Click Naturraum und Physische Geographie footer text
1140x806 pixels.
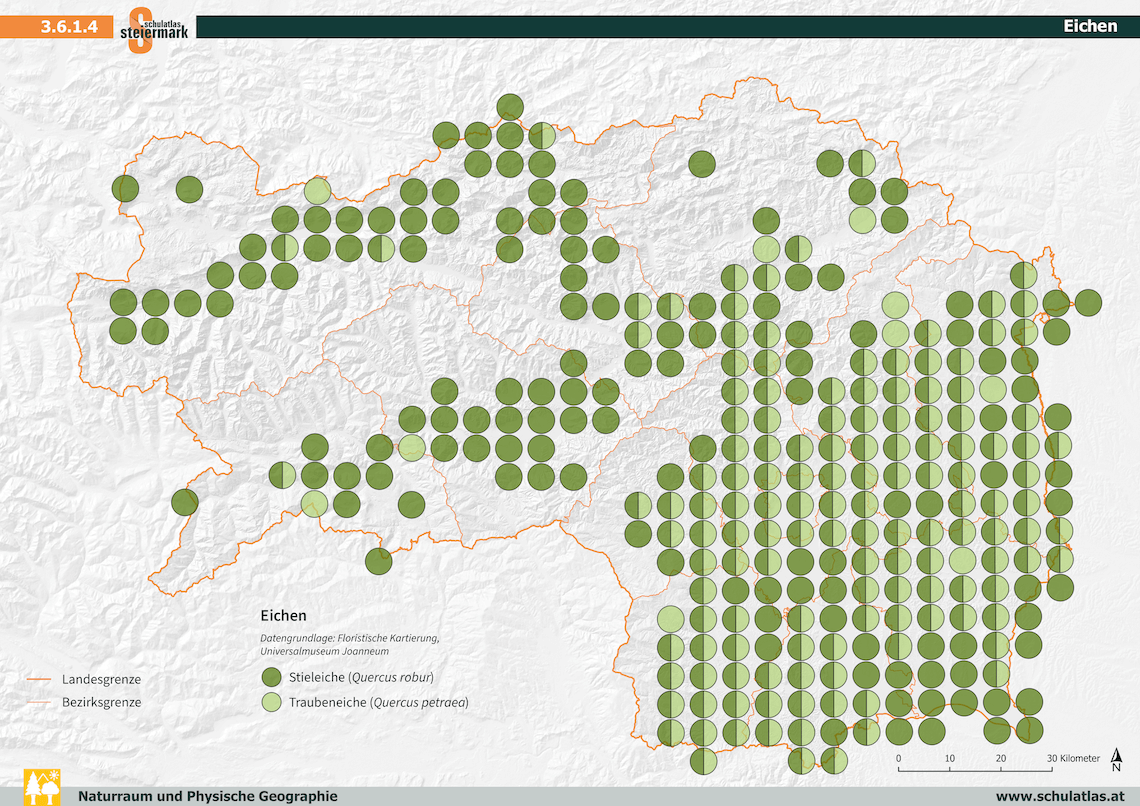tap(207, 796)
